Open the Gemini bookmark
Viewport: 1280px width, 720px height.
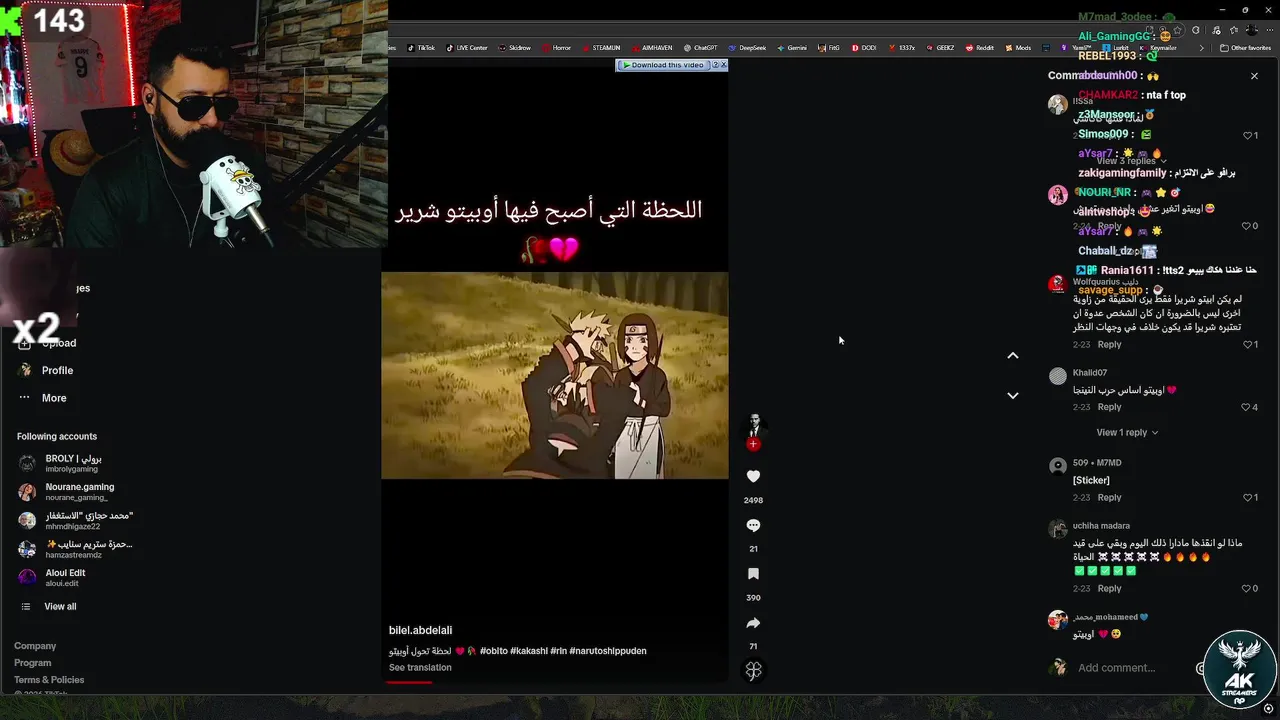pos(792,48)
